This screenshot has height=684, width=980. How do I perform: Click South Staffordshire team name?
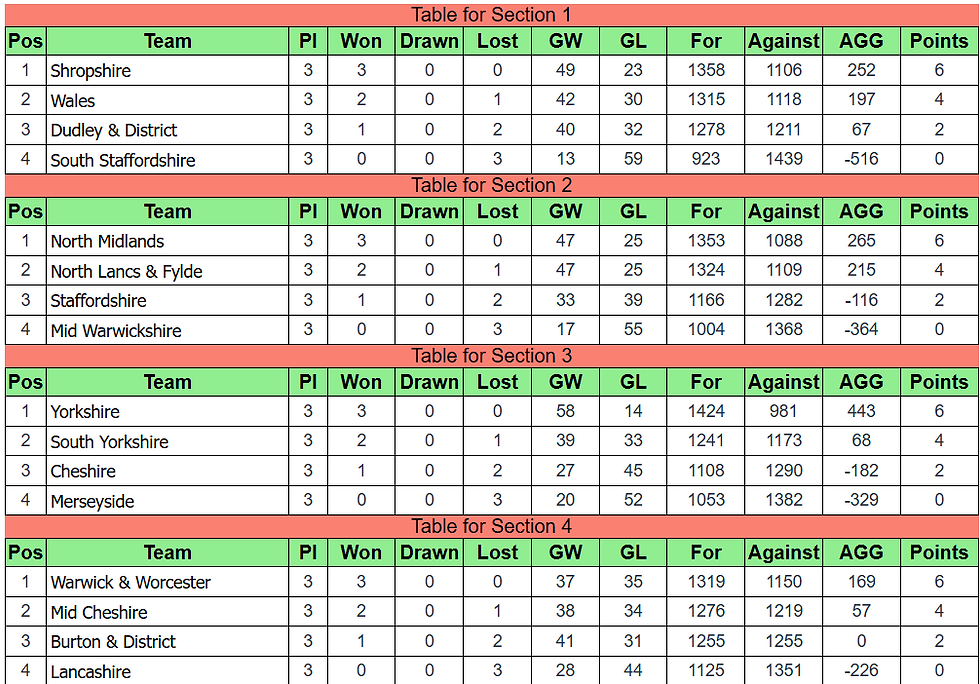click(x=122, y=160)
